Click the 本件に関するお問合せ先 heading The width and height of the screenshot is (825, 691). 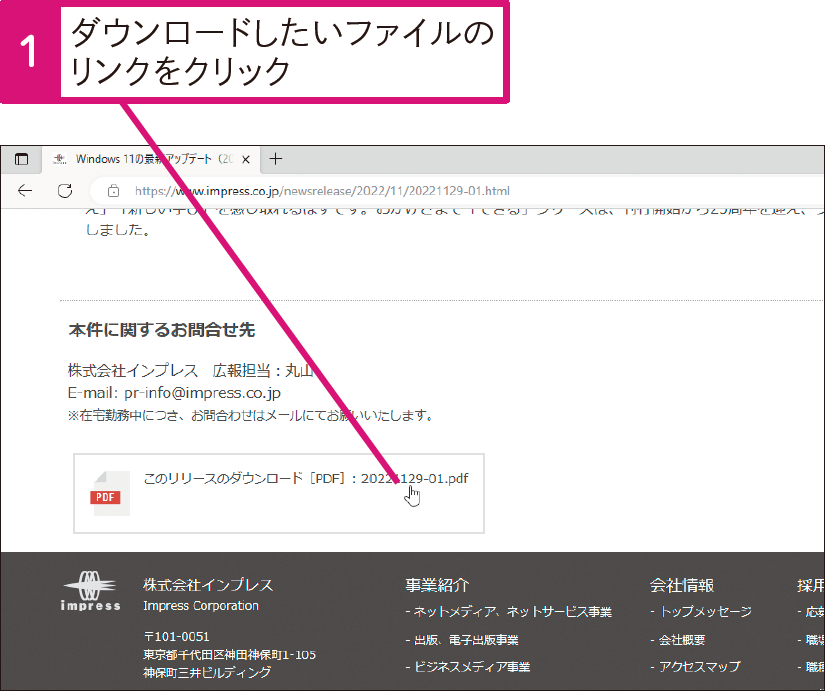(x=162, y=330)
